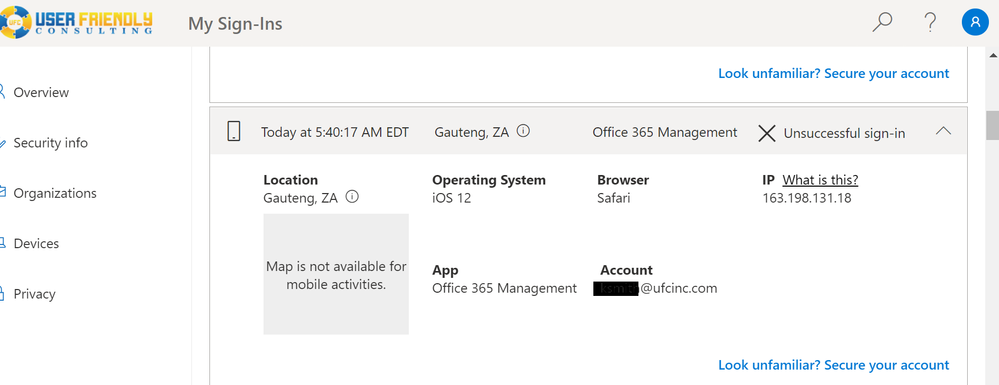Open the help question mark icon

tap(930, 23)
